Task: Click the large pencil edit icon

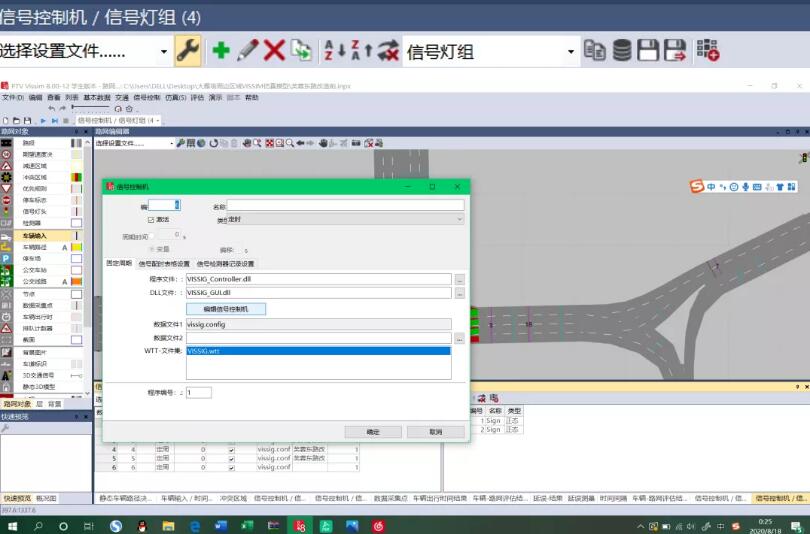Action: click(248, 51)
